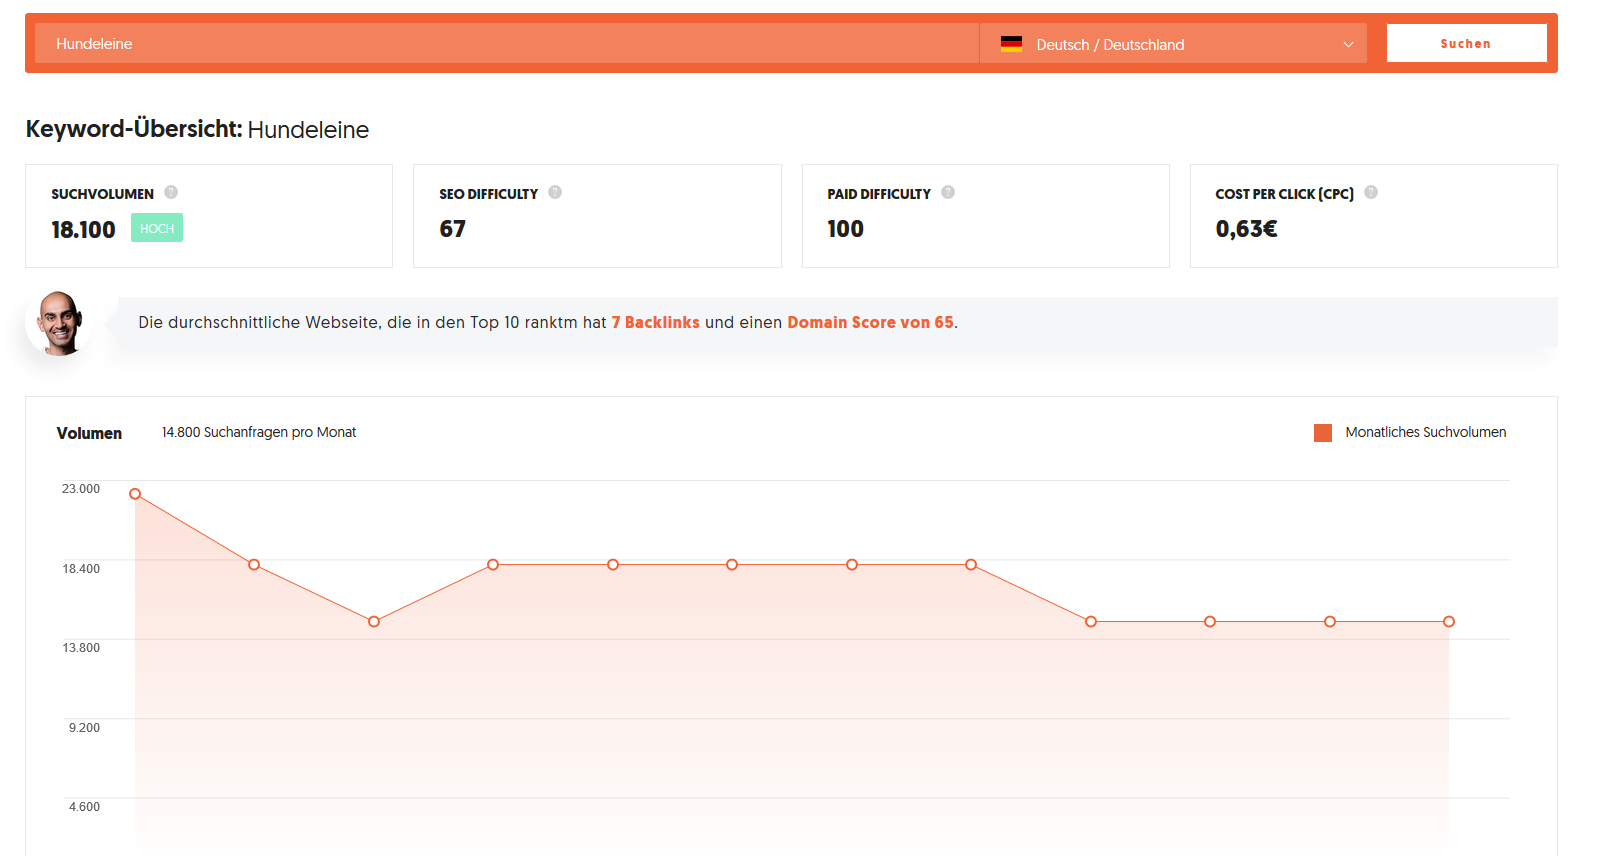Click the 13.800 y-axis label
Image resolution: width=1602 pixels, height=856 pixels.
81,648
